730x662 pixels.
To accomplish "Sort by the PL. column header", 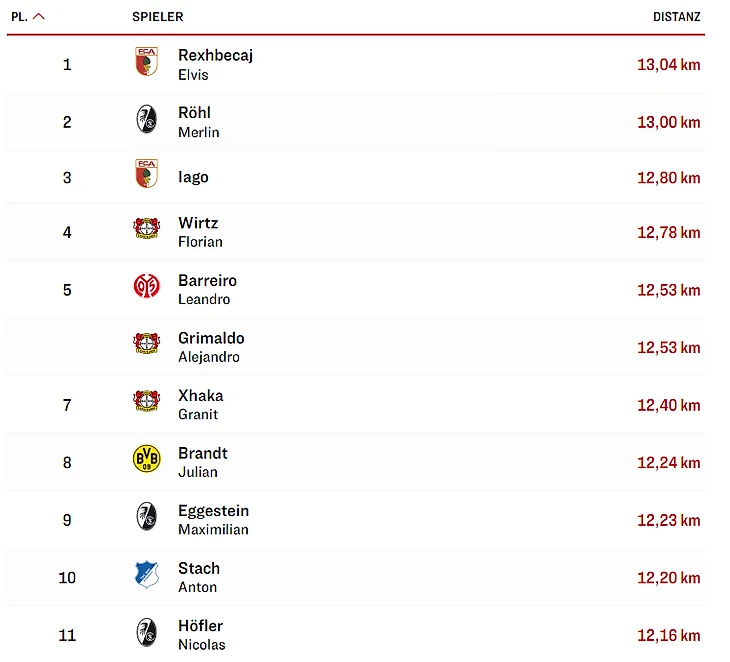I will click(x=20, y=17).
